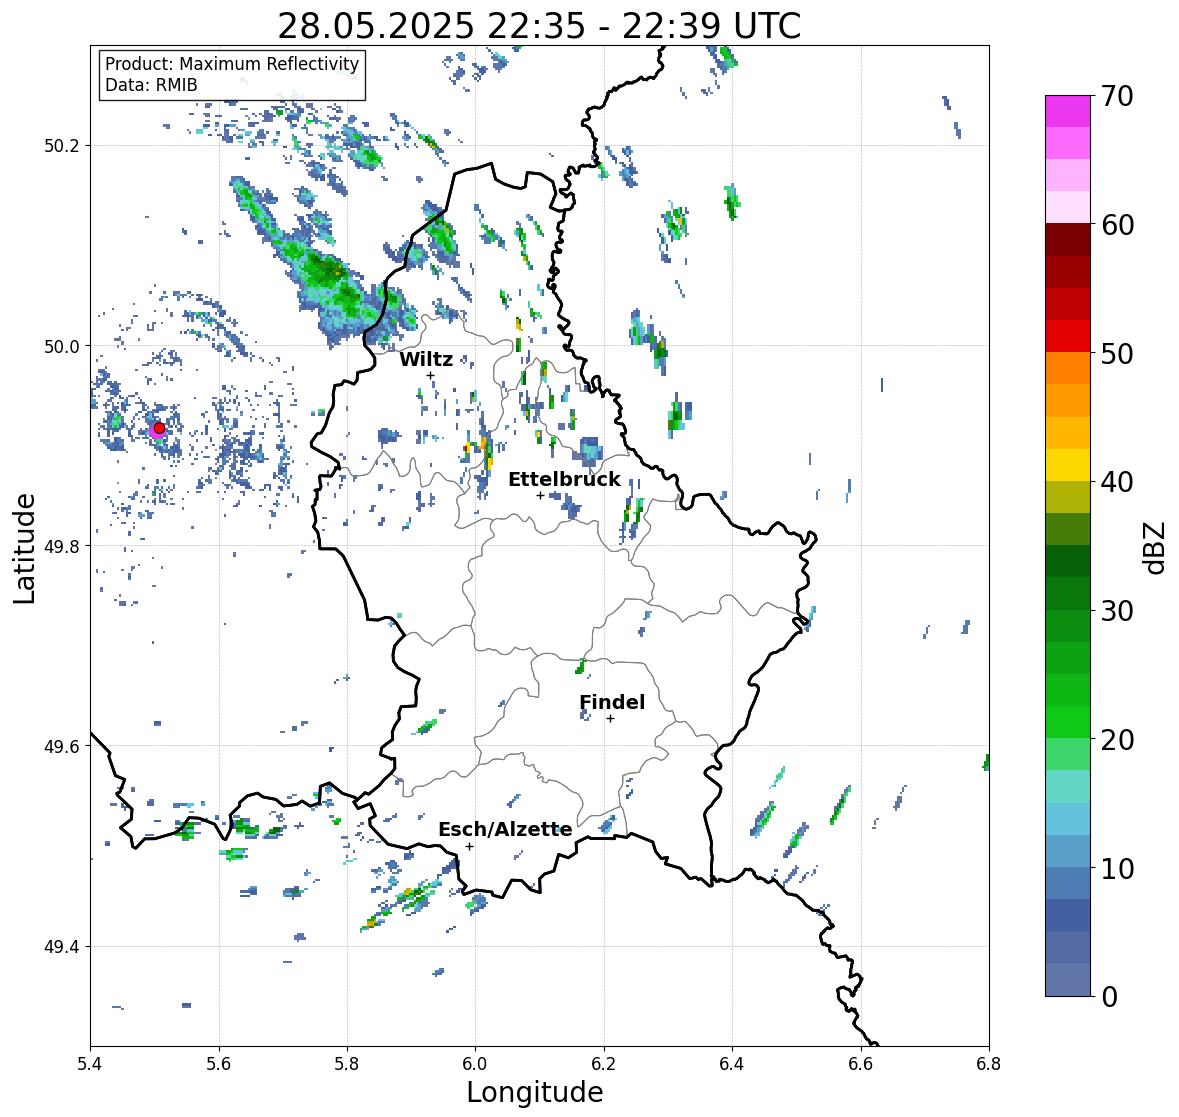Click the 10 tick label on colorbar
The image size is (1179, 1117).
1117,868
